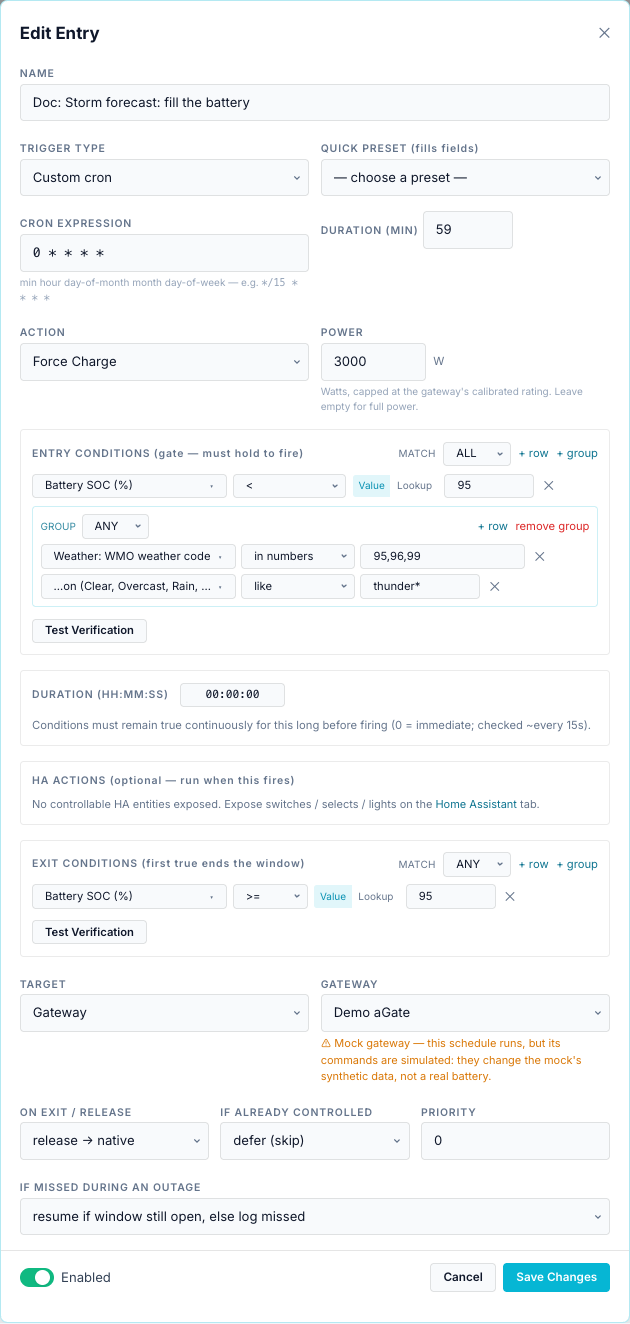Open the >= operator dropdown

(x=271, y=896)
